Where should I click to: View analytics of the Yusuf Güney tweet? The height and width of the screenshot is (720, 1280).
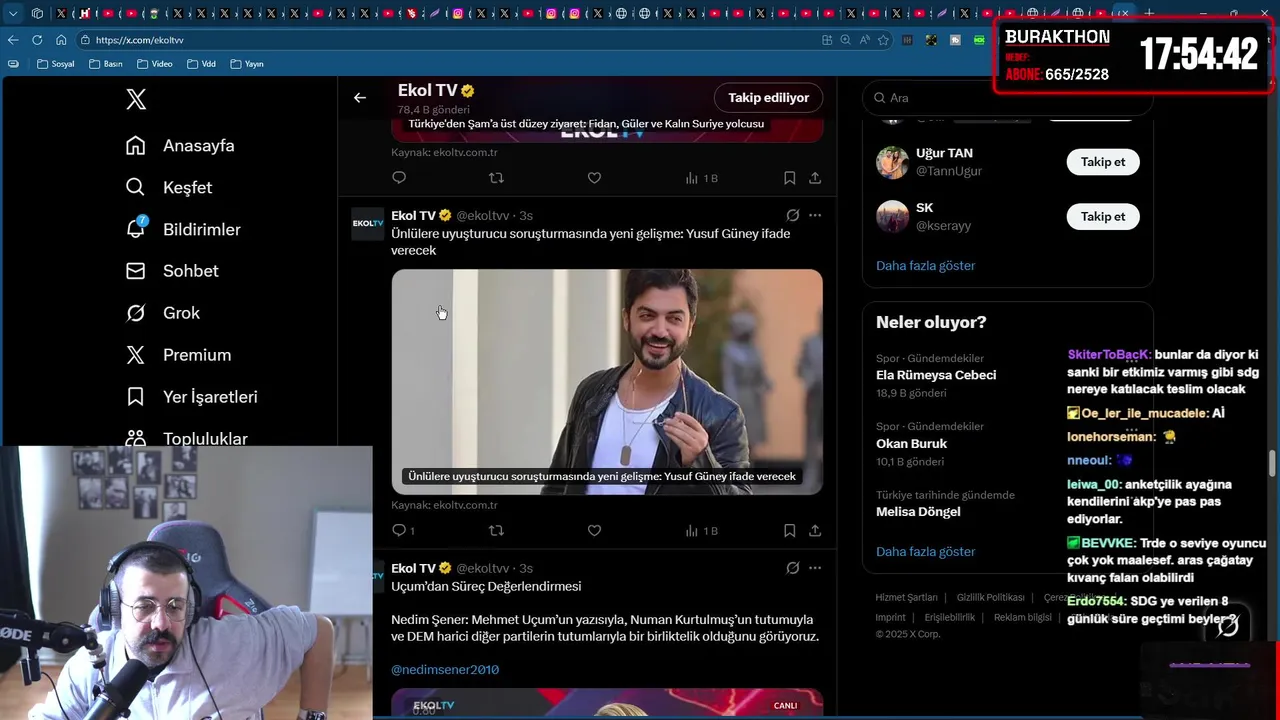point(702,530)
